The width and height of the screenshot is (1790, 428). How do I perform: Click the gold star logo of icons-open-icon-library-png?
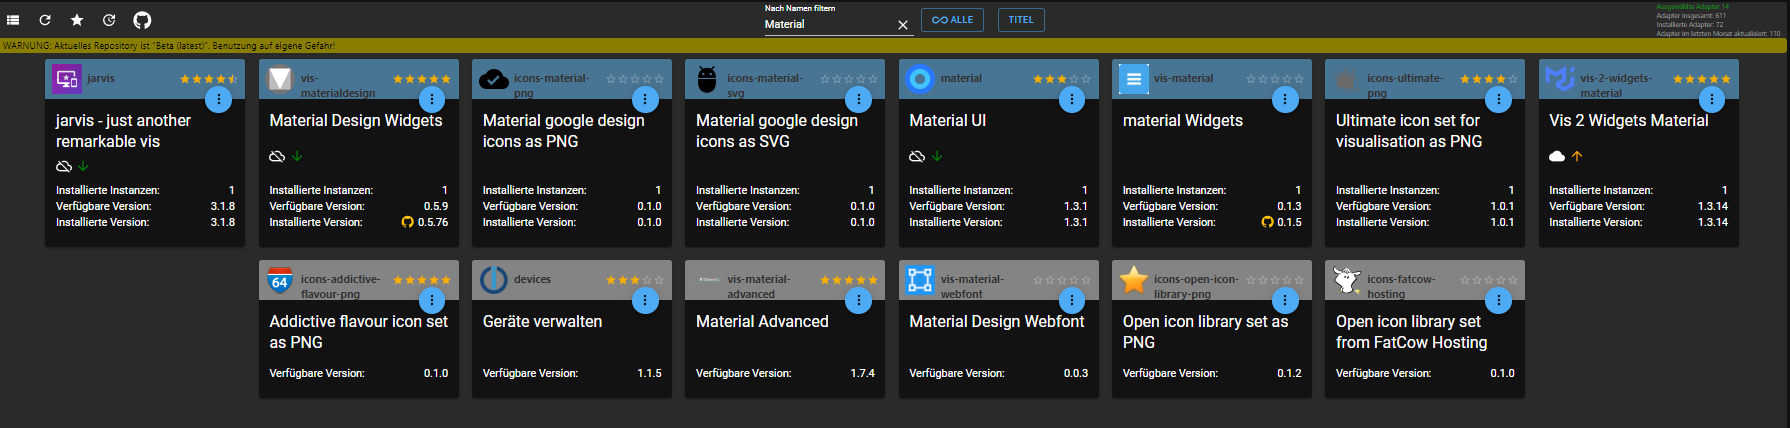[1134, 280]
